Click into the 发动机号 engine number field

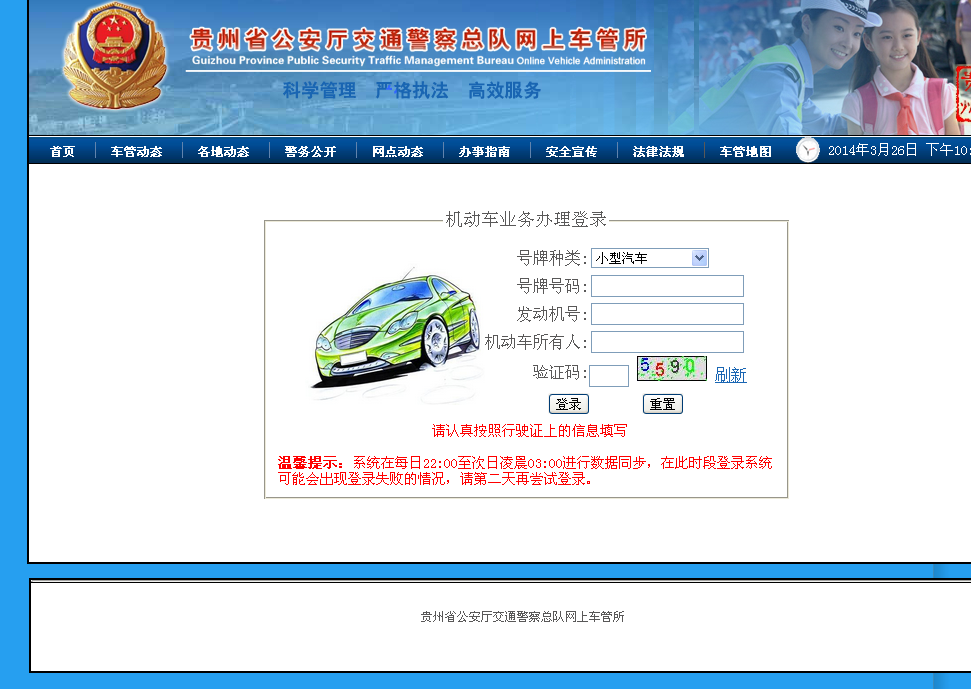(x=667, y=314)
